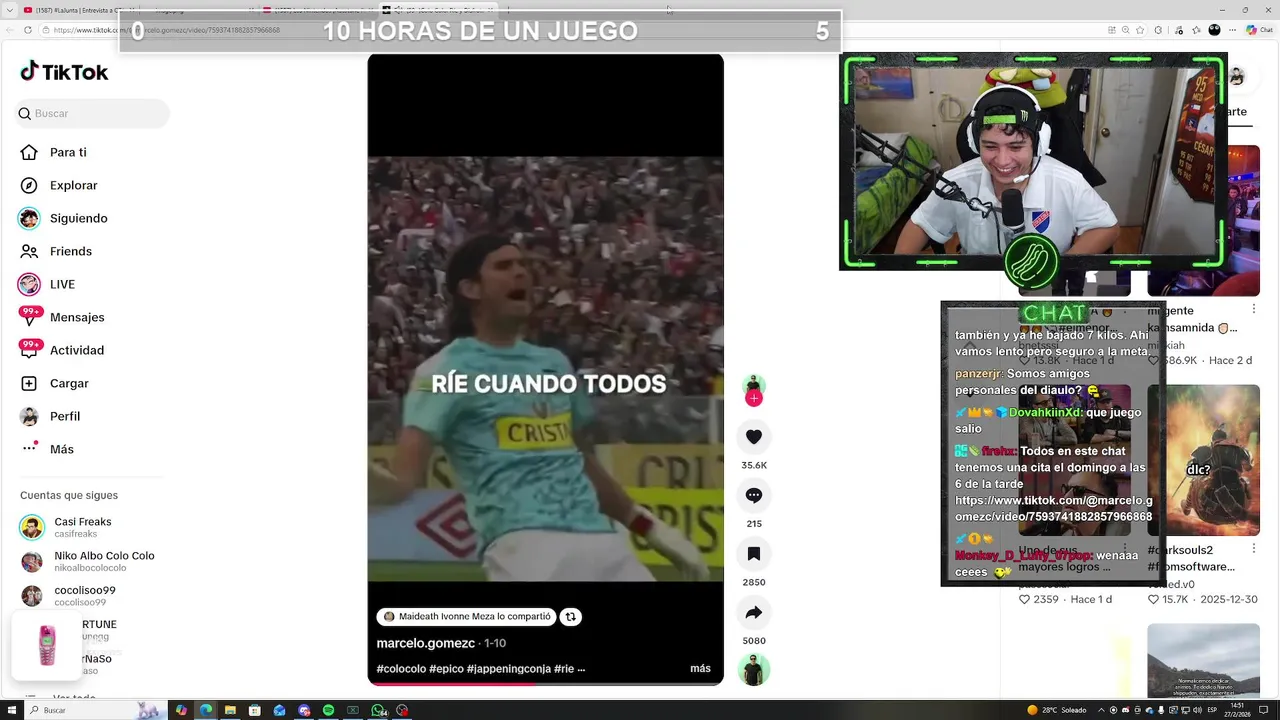The height and width of the screenshot is (720, 1280).
Task: Open the dlc? explosion video thumbnail
Action: [x=1203, y=459]
